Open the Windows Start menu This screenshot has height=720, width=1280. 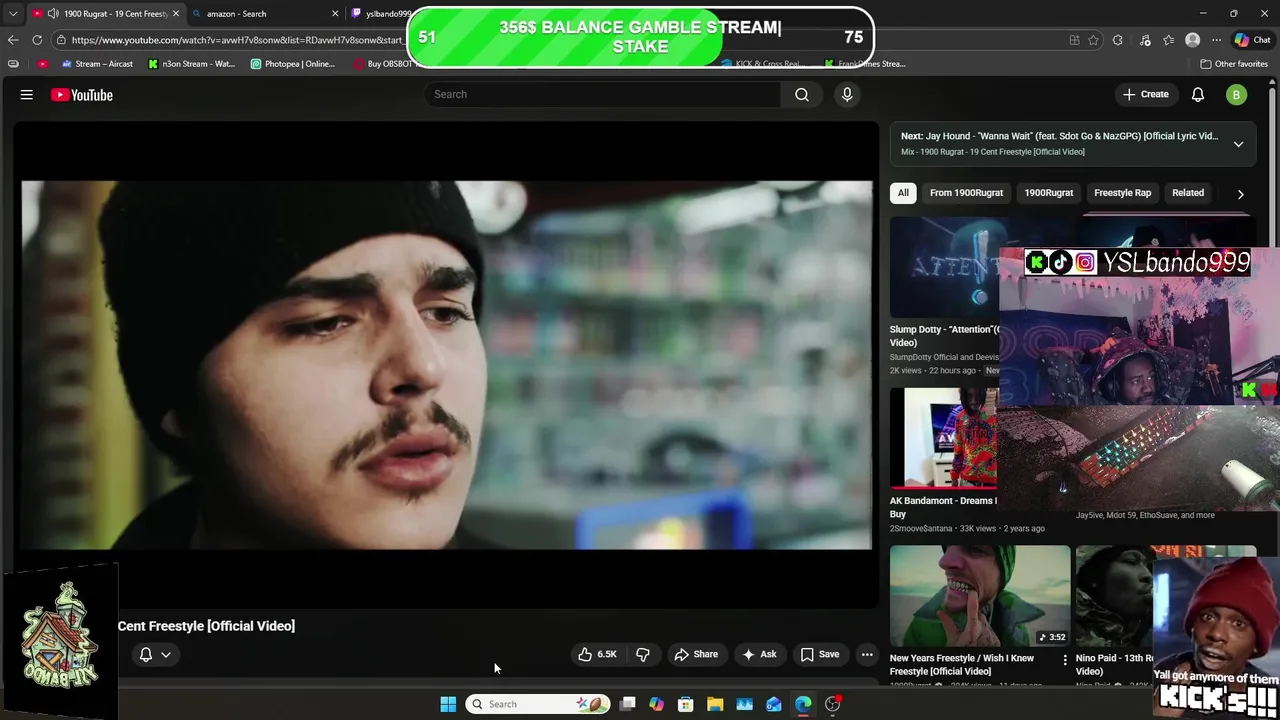coord(448,704)
